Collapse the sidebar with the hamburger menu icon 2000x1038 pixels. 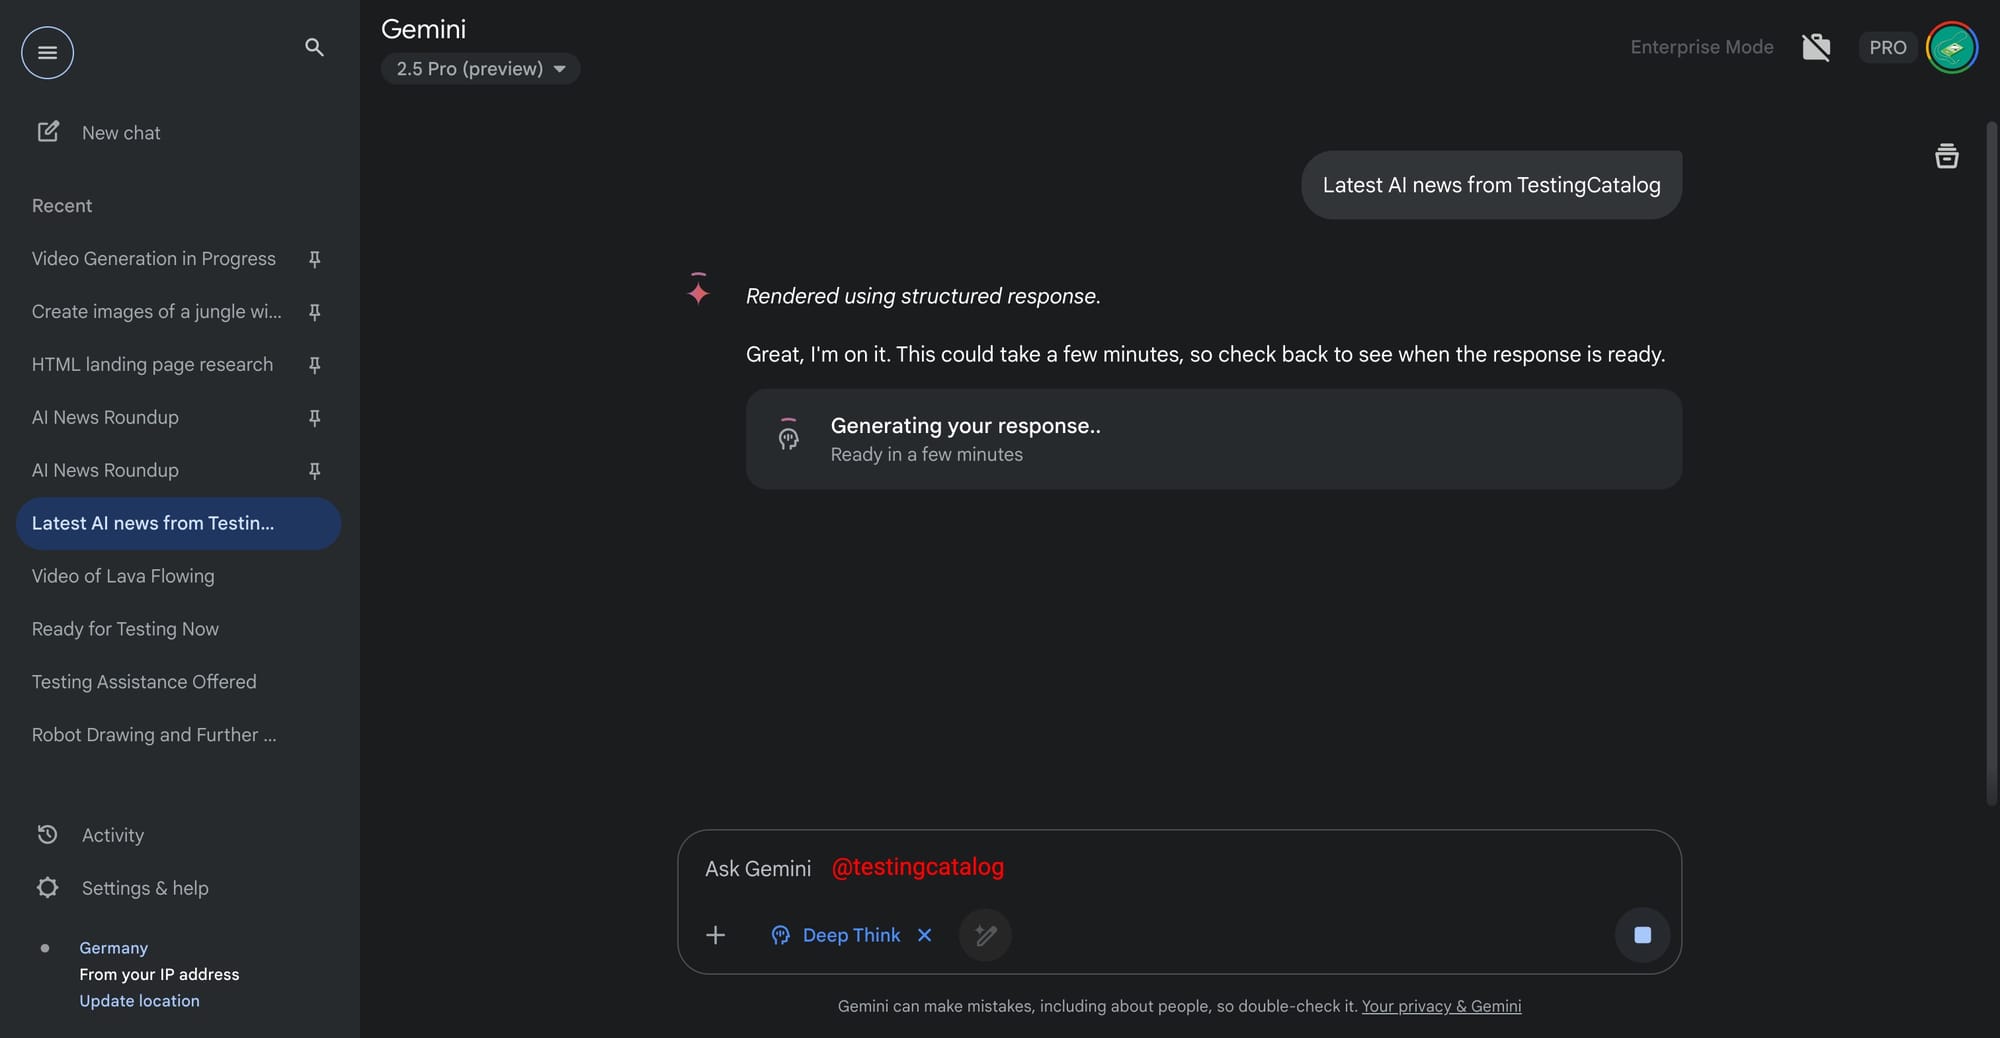(47, 52)
